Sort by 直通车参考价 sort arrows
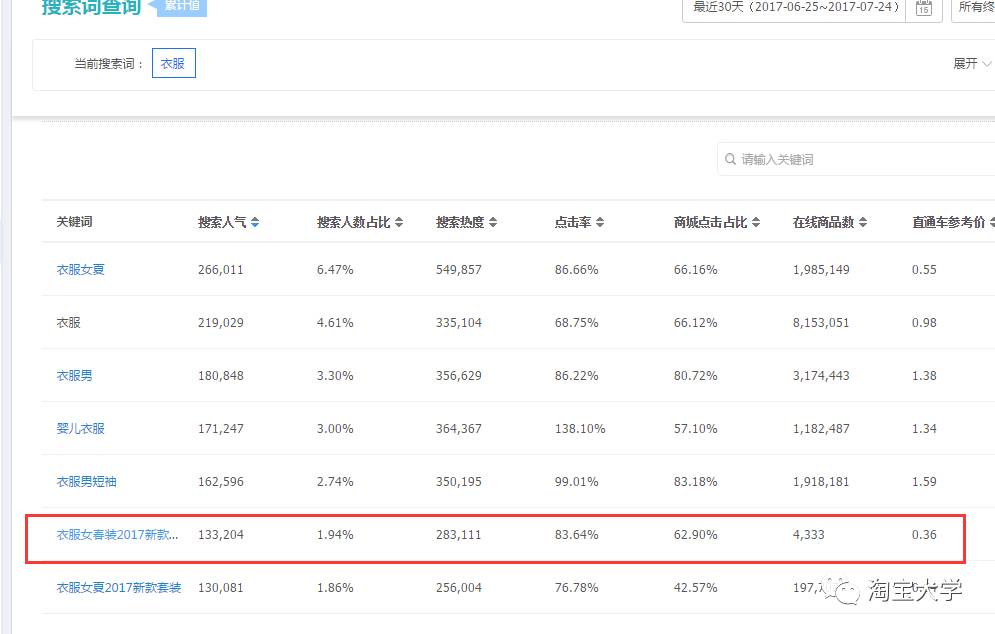The image size is (995, 634). point(992,223)
